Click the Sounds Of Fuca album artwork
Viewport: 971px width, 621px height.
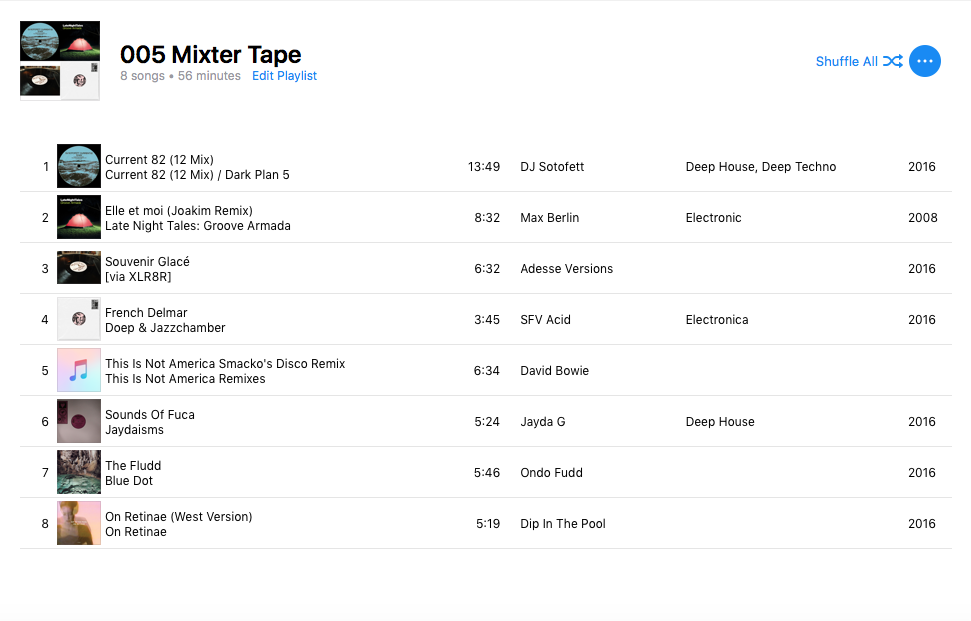[79, 421]
